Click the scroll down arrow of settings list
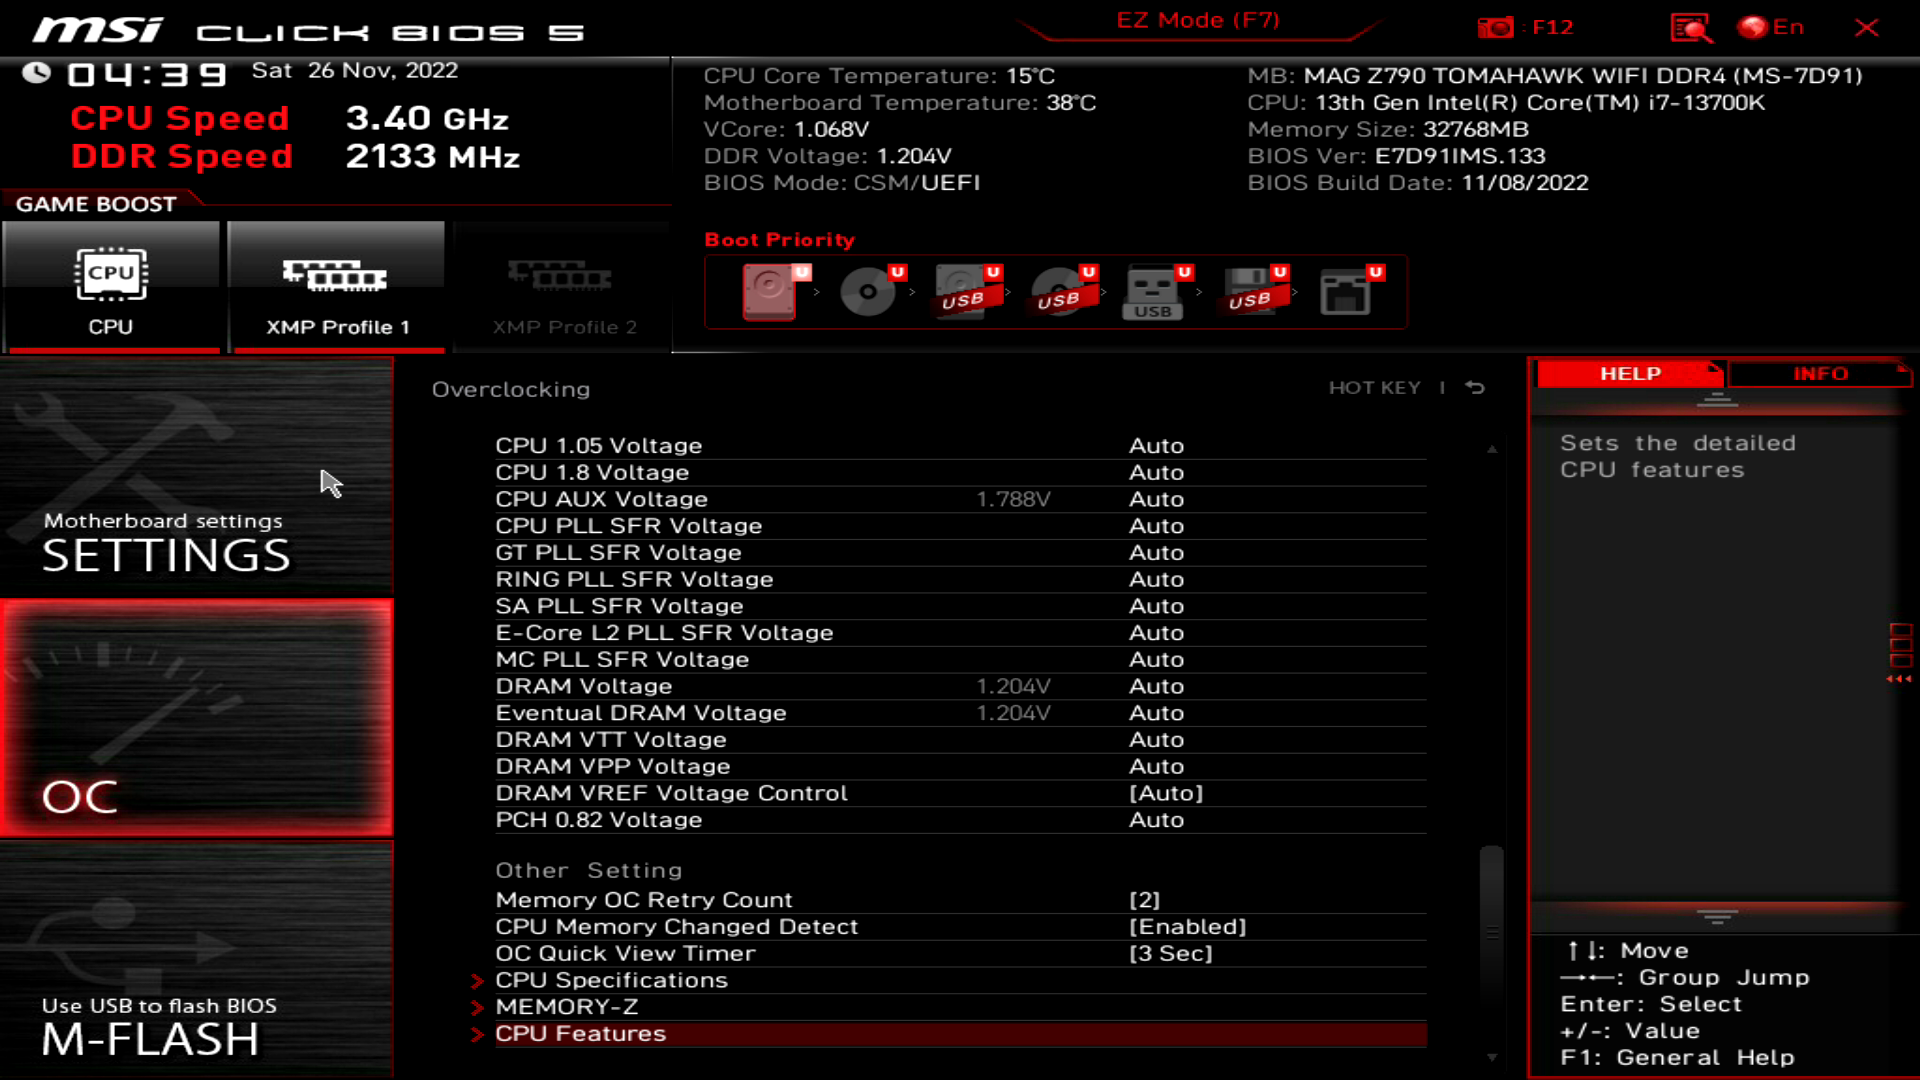Viewport: 1920px width, 1080px height. coord(1492,1057)
